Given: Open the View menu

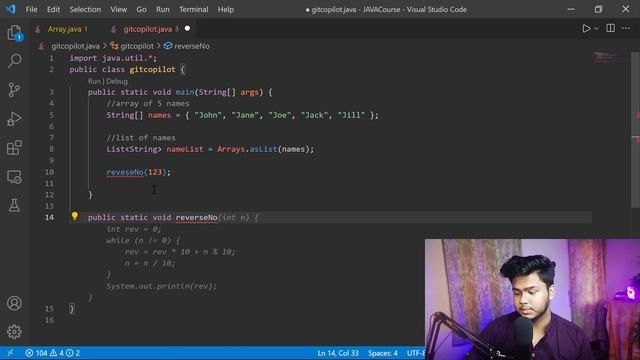Looking at the screenshot, I should 118,9.
